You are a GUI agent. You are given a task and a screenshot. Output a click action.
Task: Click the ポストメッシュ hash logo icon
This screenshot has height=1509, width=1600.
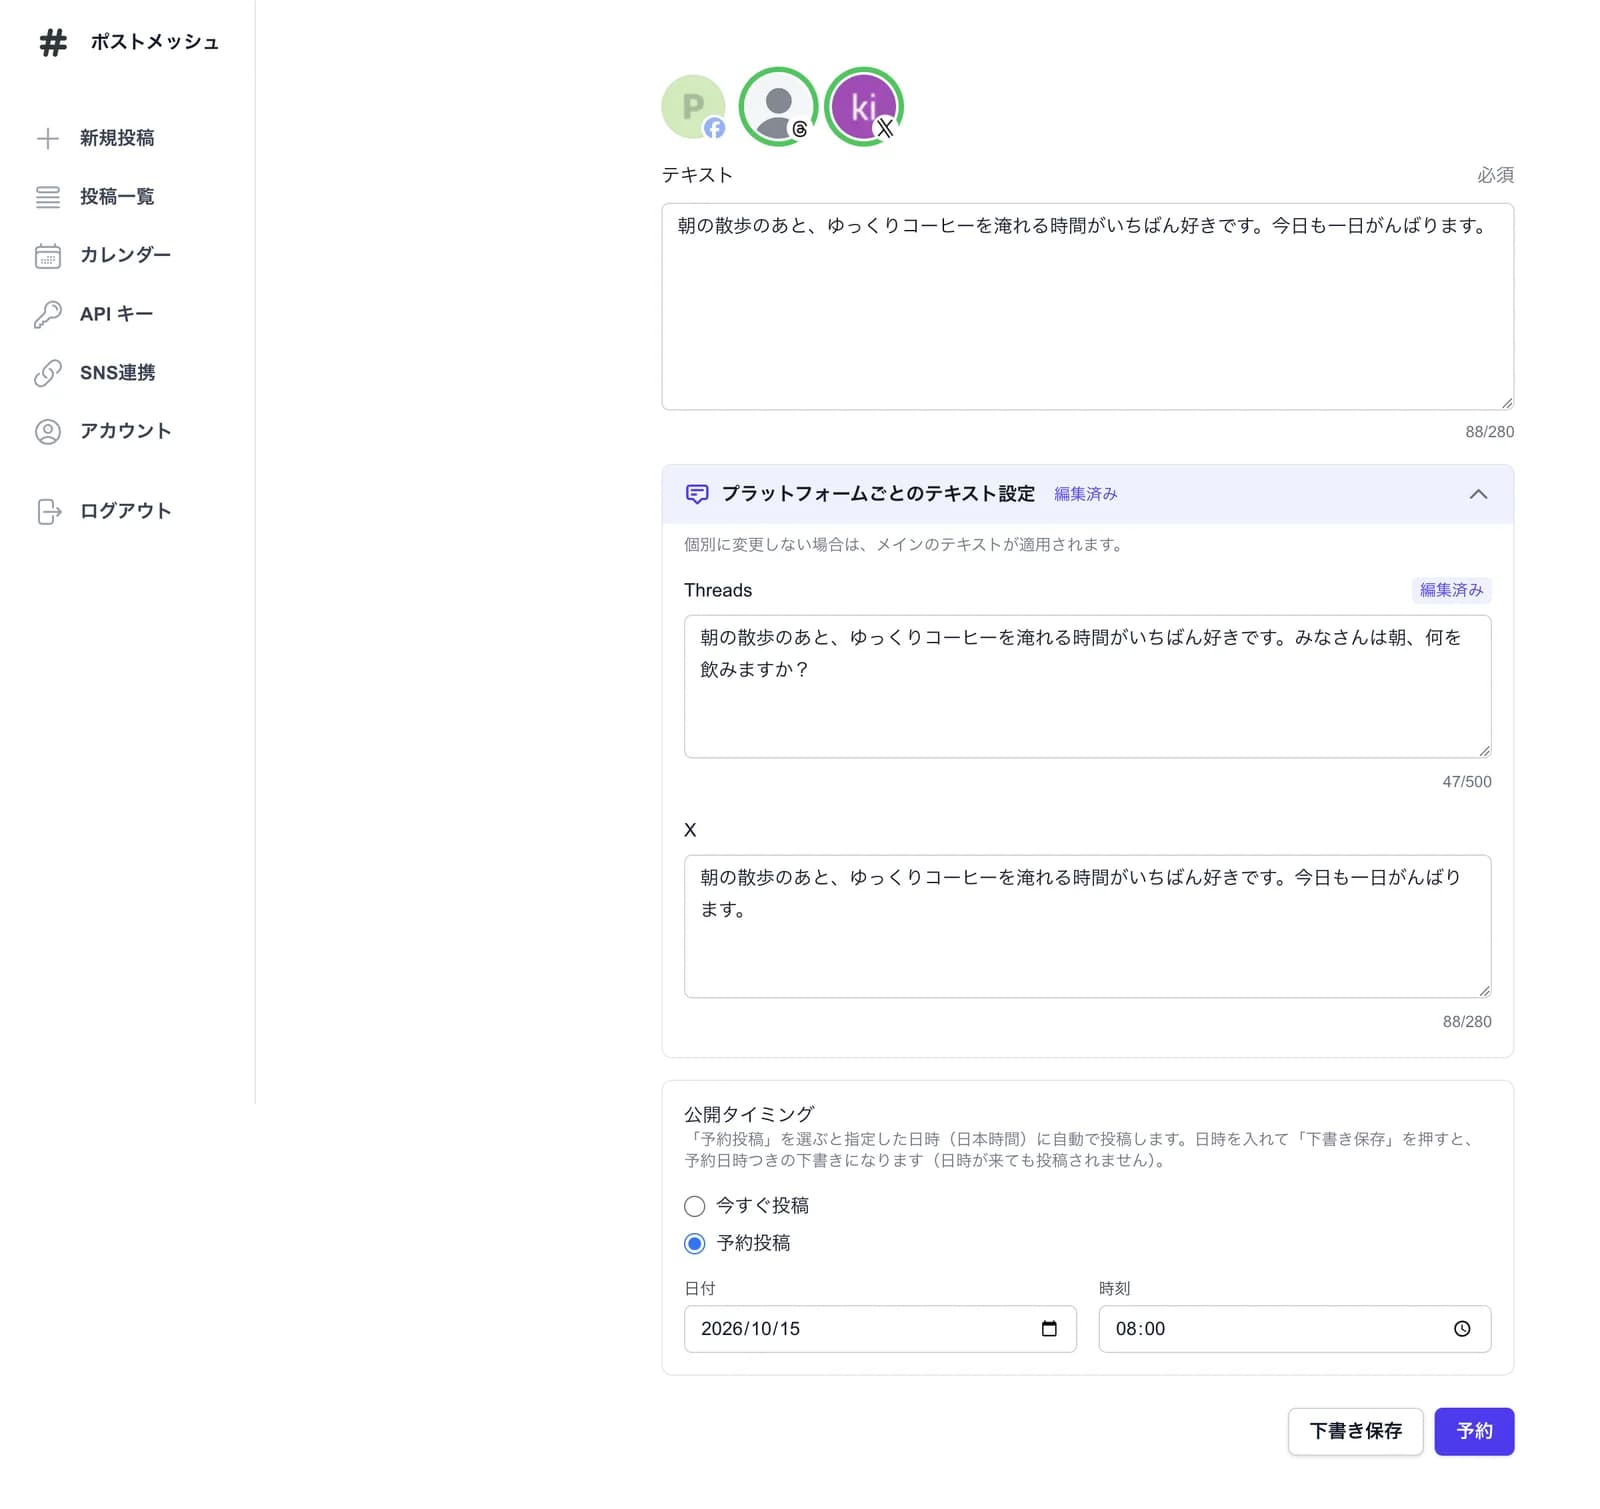point(53,42)
